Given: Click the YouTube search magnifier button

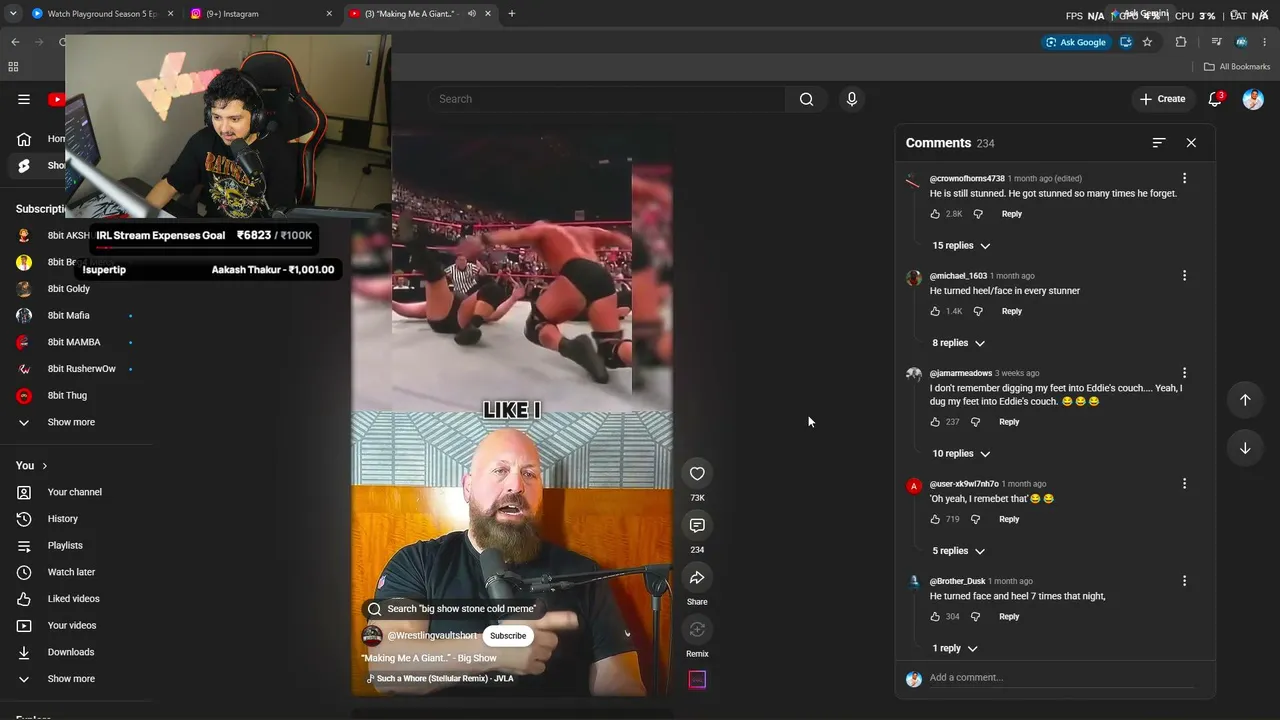Looking at the screenshot, I should click(806, 99).
